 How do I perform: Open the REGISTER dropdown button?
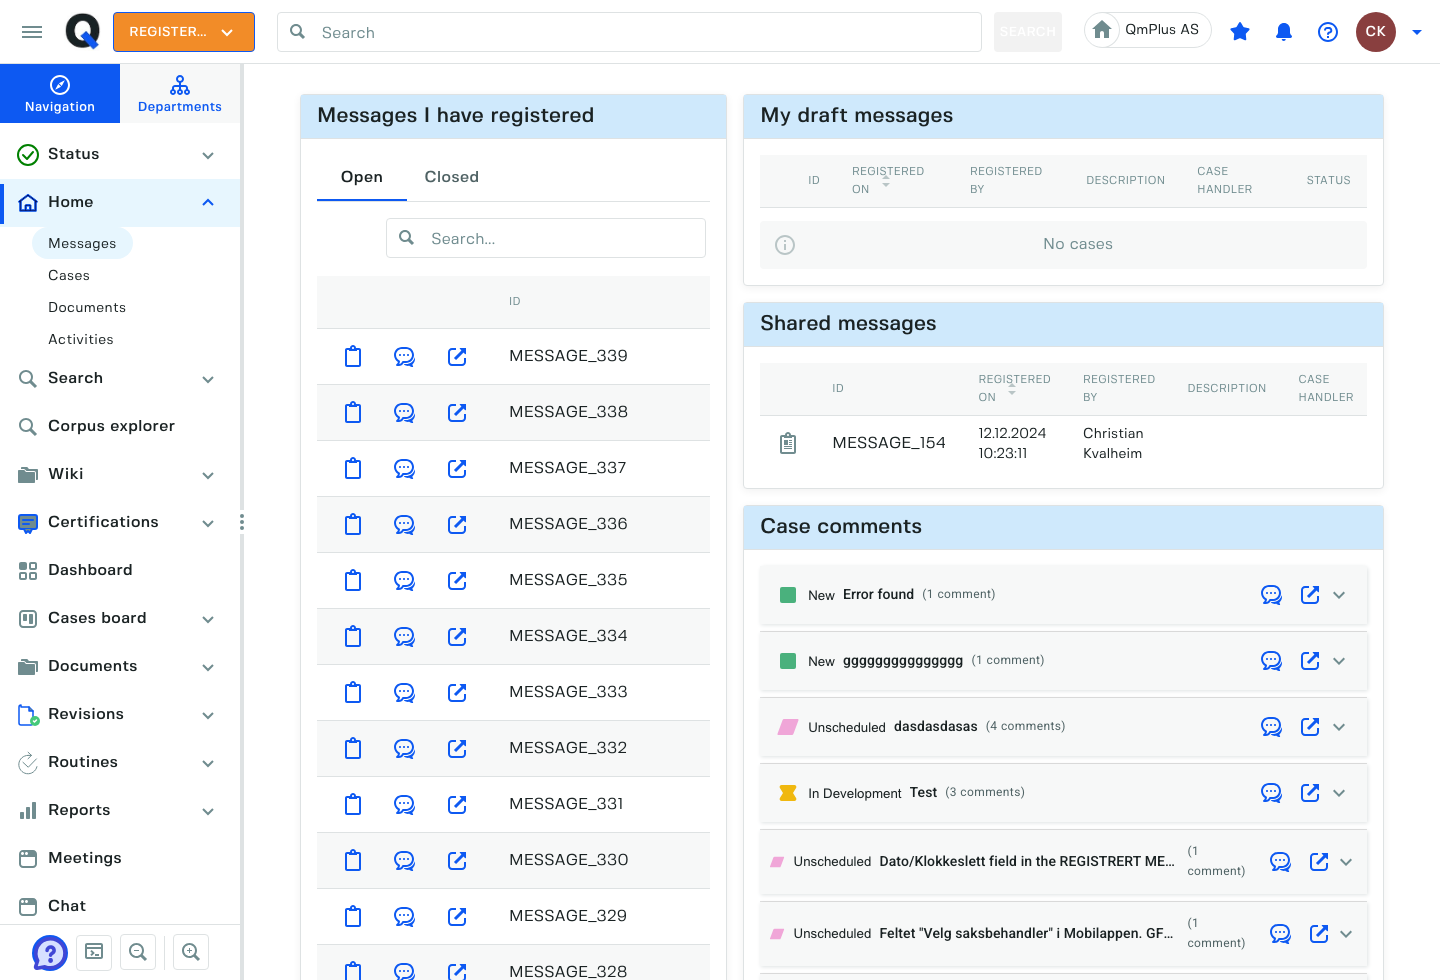(184, 32)
